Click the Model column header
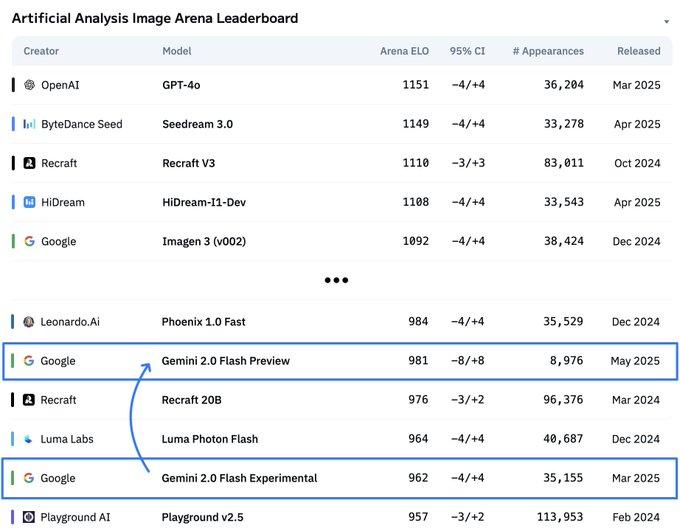The image size is (680, 531). click(176, 51)
